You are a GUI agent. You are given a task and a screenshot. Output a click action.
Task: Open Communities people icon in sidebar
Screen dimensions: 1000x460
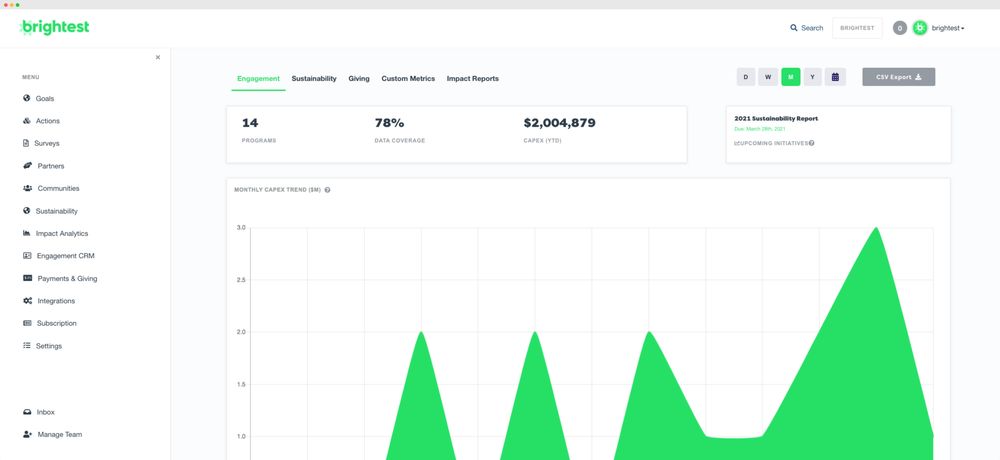click(27, 188)
